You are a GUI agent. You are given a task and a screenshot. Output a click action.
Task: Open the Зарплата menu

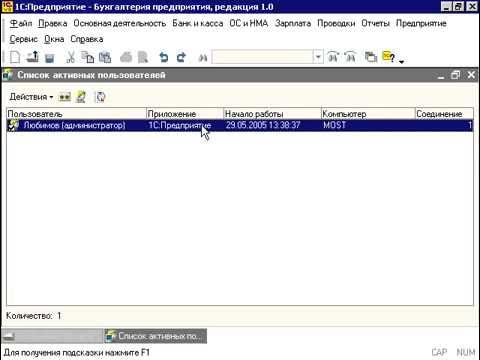click(293, 23)
